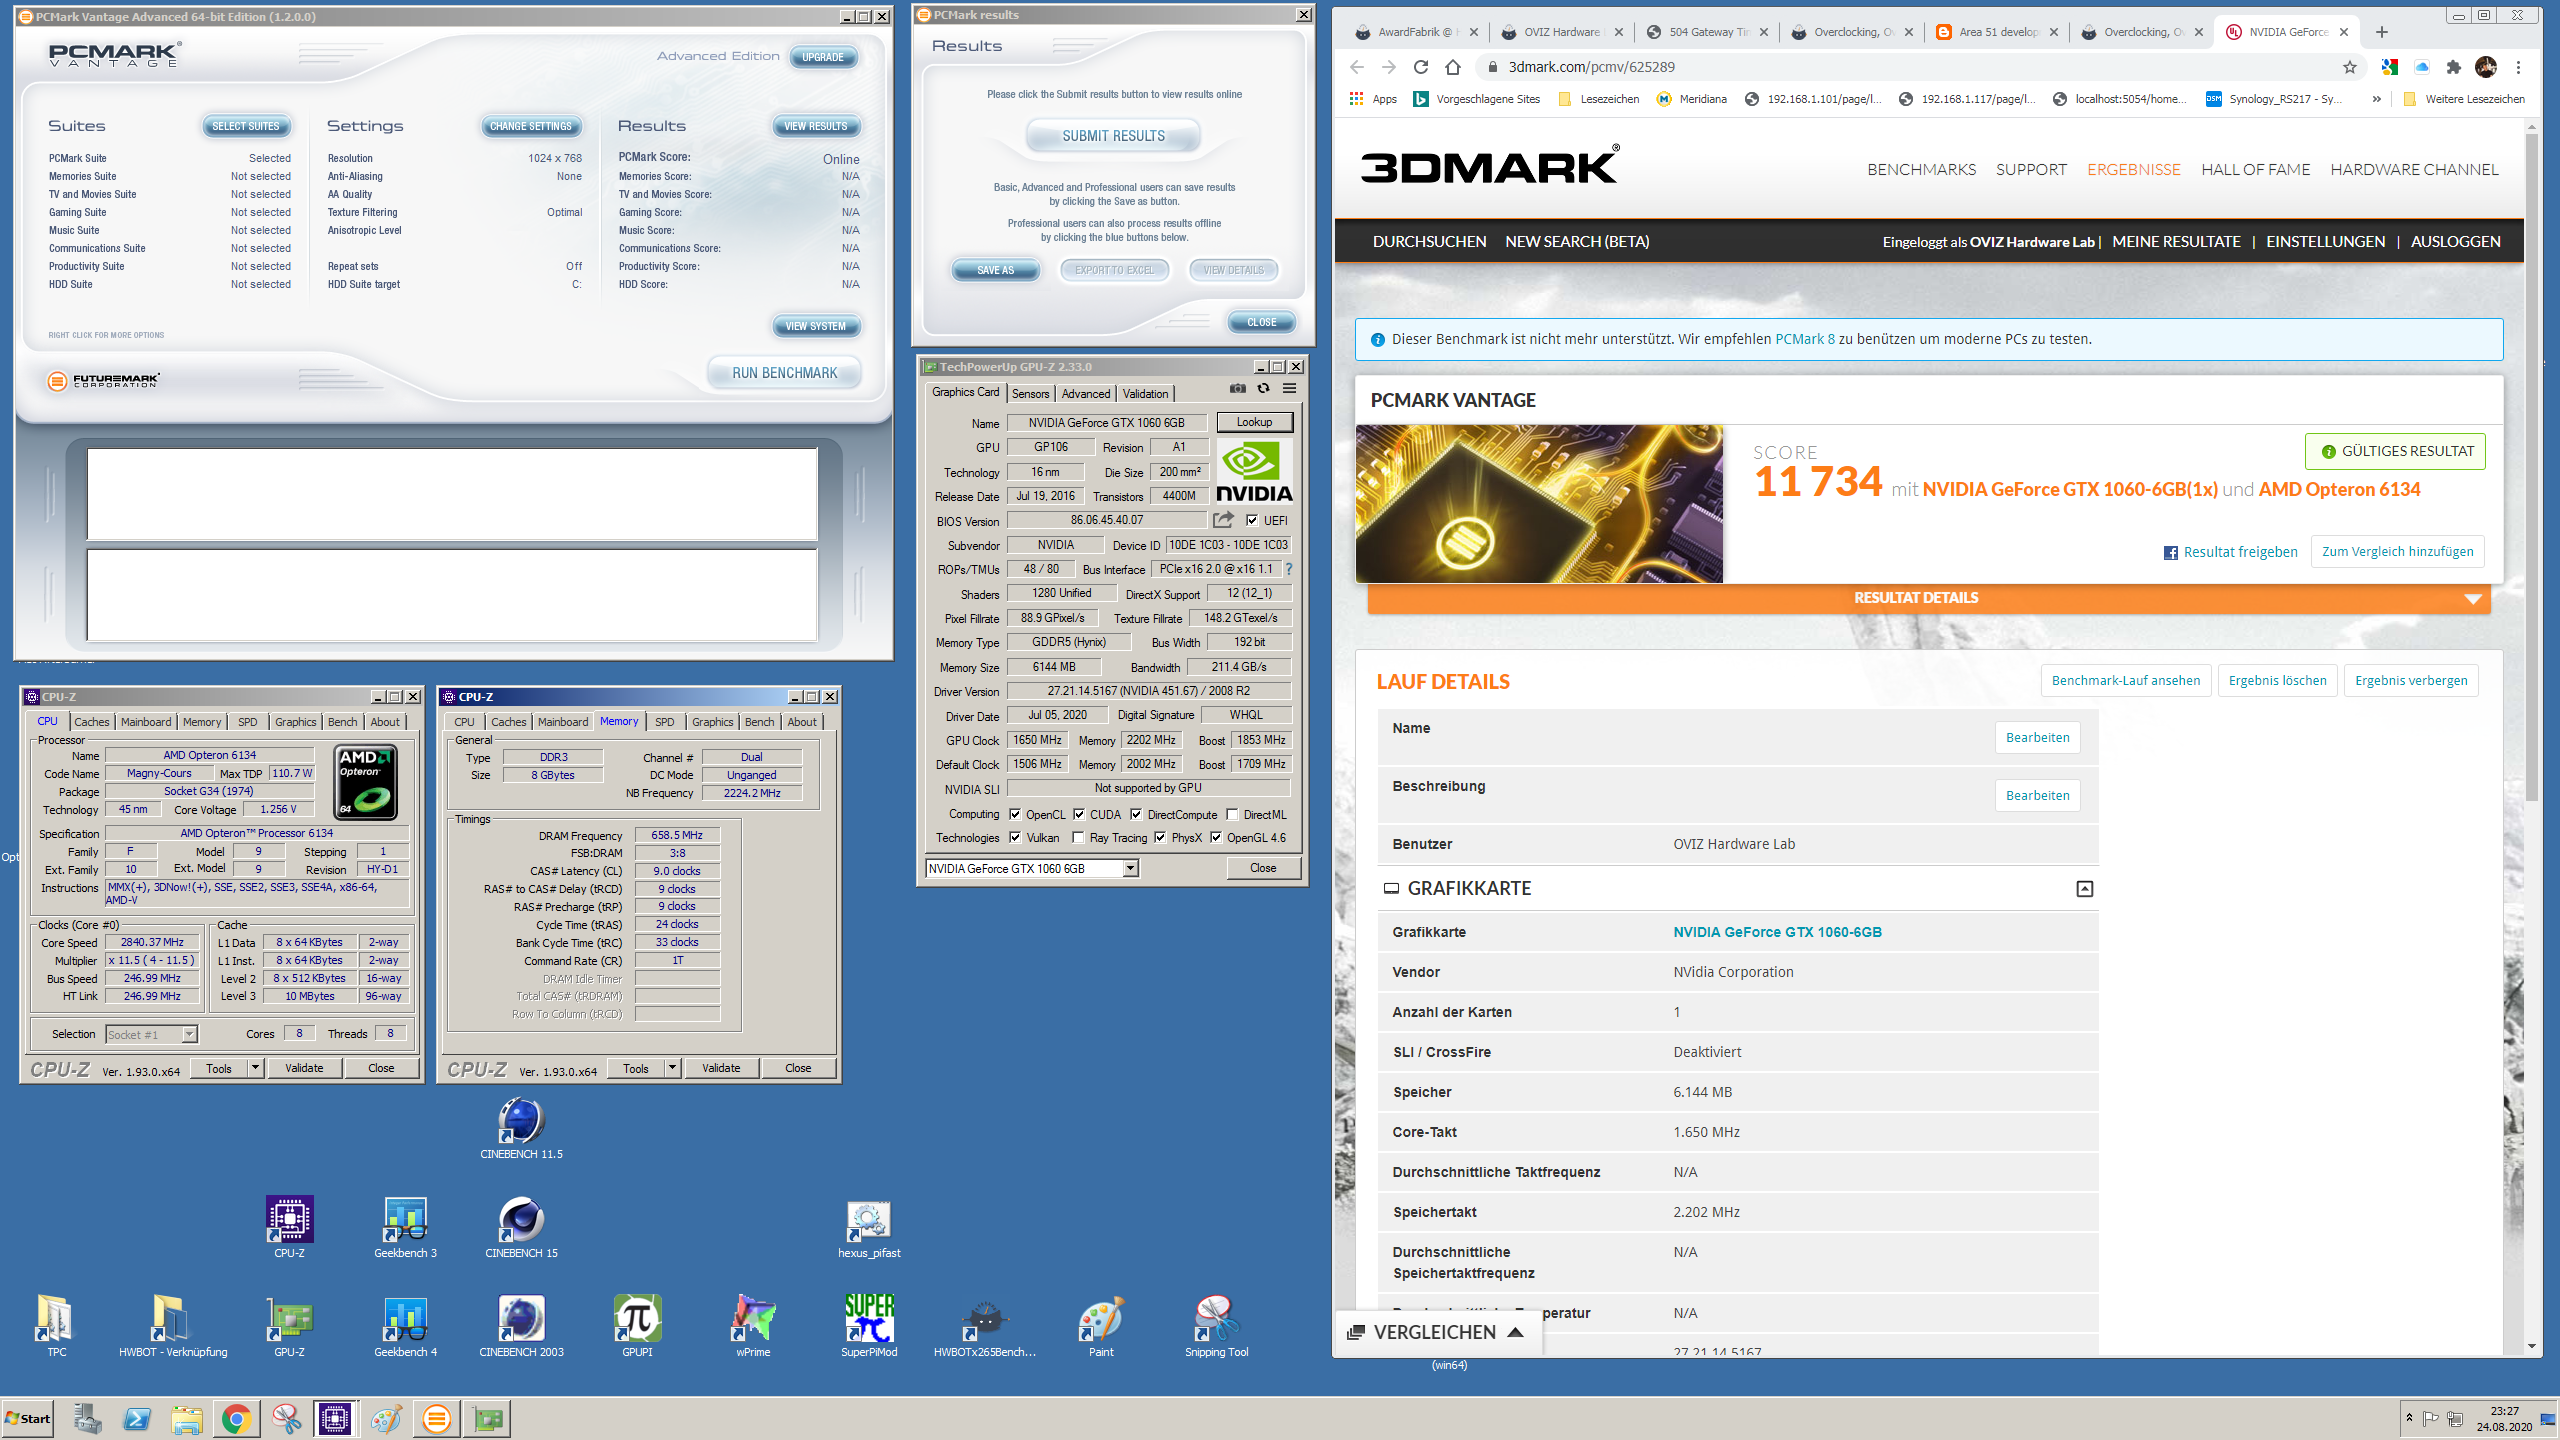Toggle the DirectCompute checkbox in GPU-Z
Viewport: 2560px width, 1440px height.
coord(1136,814)
